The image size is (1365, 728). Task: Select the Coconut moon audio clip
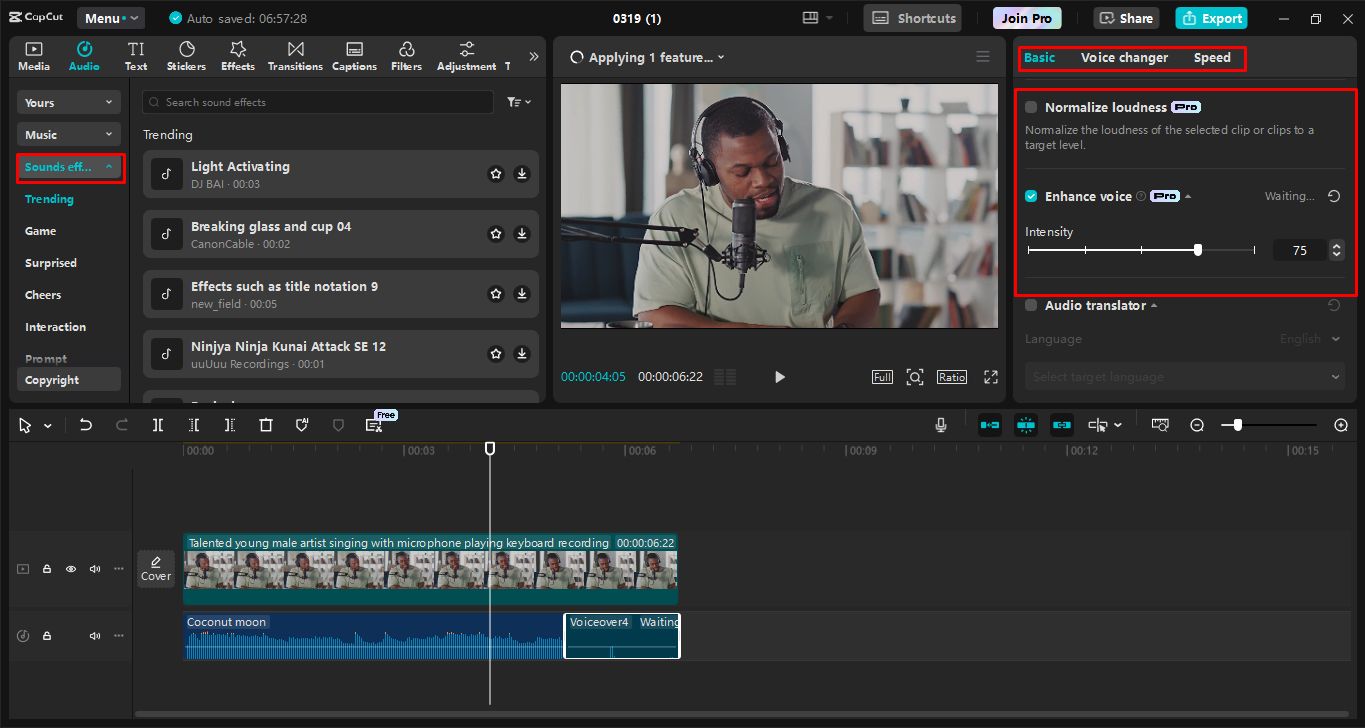[x=370, y=635]
